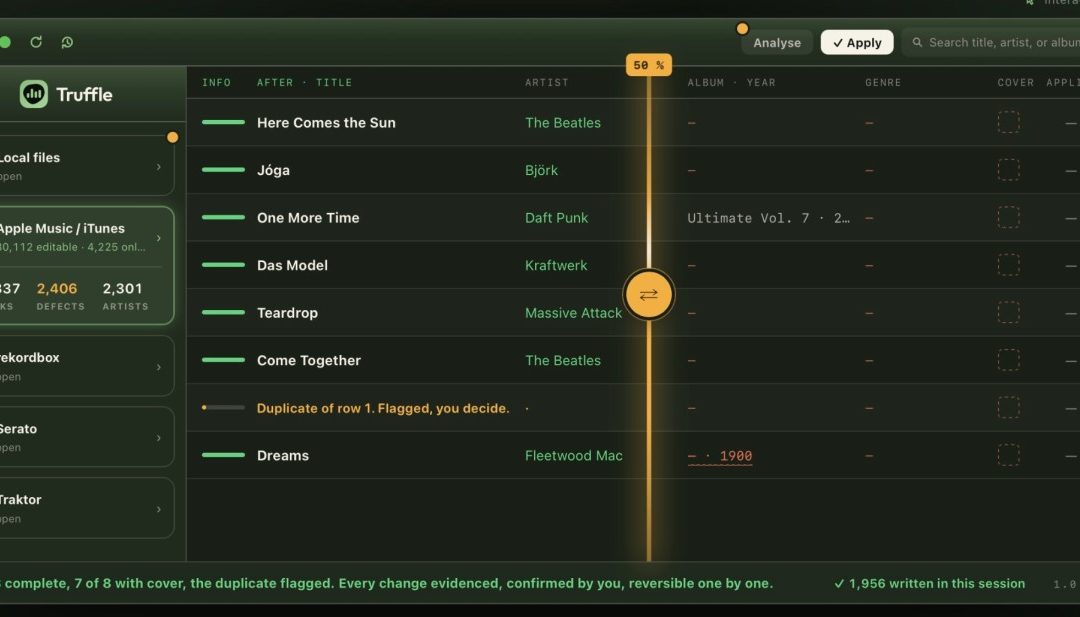Click the refresh icon in the toolbar
The height and width of the screenshot is (617, 1080).
(36, 42)
